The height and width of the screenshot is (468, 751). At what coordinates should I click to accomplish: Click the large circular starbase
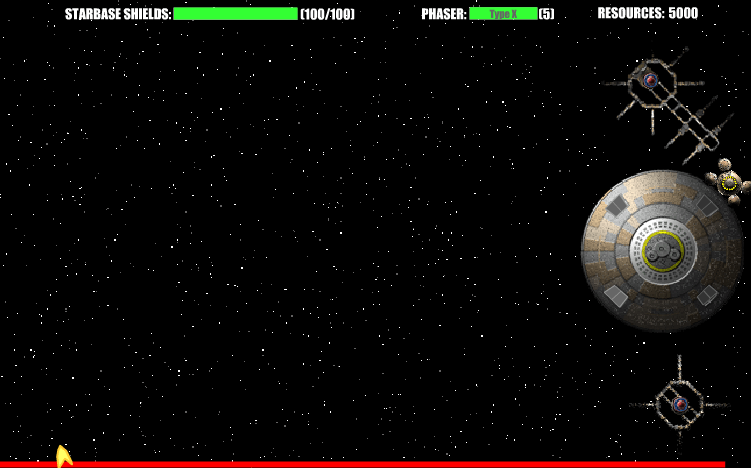coord(663,251)
